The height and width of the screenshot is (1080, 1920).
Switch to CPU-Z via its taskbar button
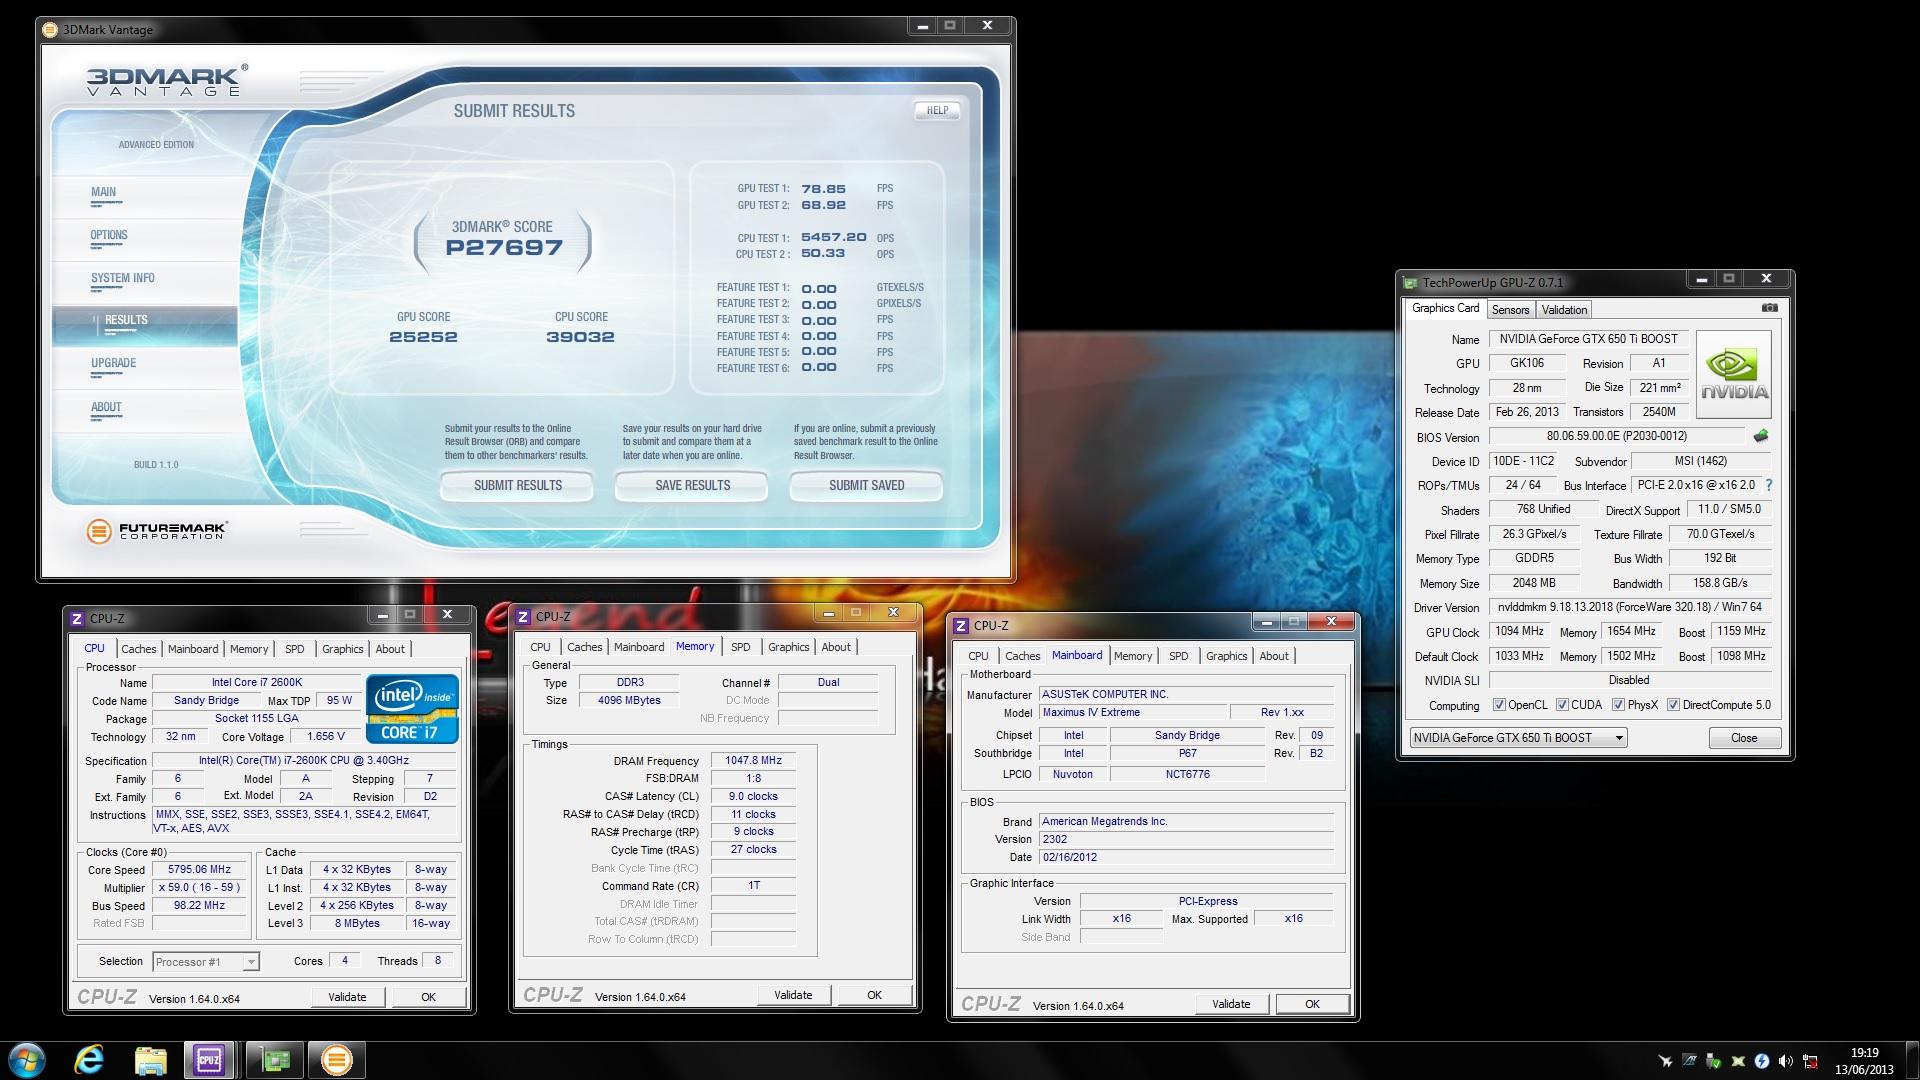pyautogui.click(x=210, y=1060)
